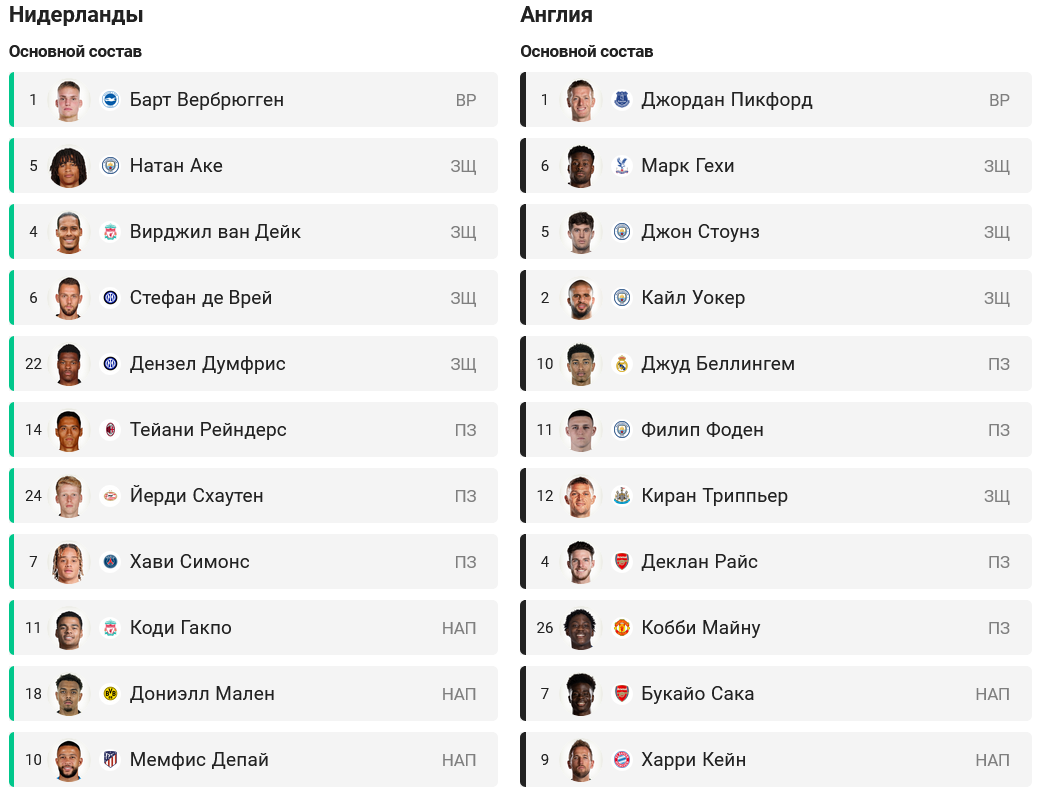Viewport: 1040px width, 794px height.
Task: Click the Manchester United crest beside Кобби Майну
Action: (x=622, y=628)
